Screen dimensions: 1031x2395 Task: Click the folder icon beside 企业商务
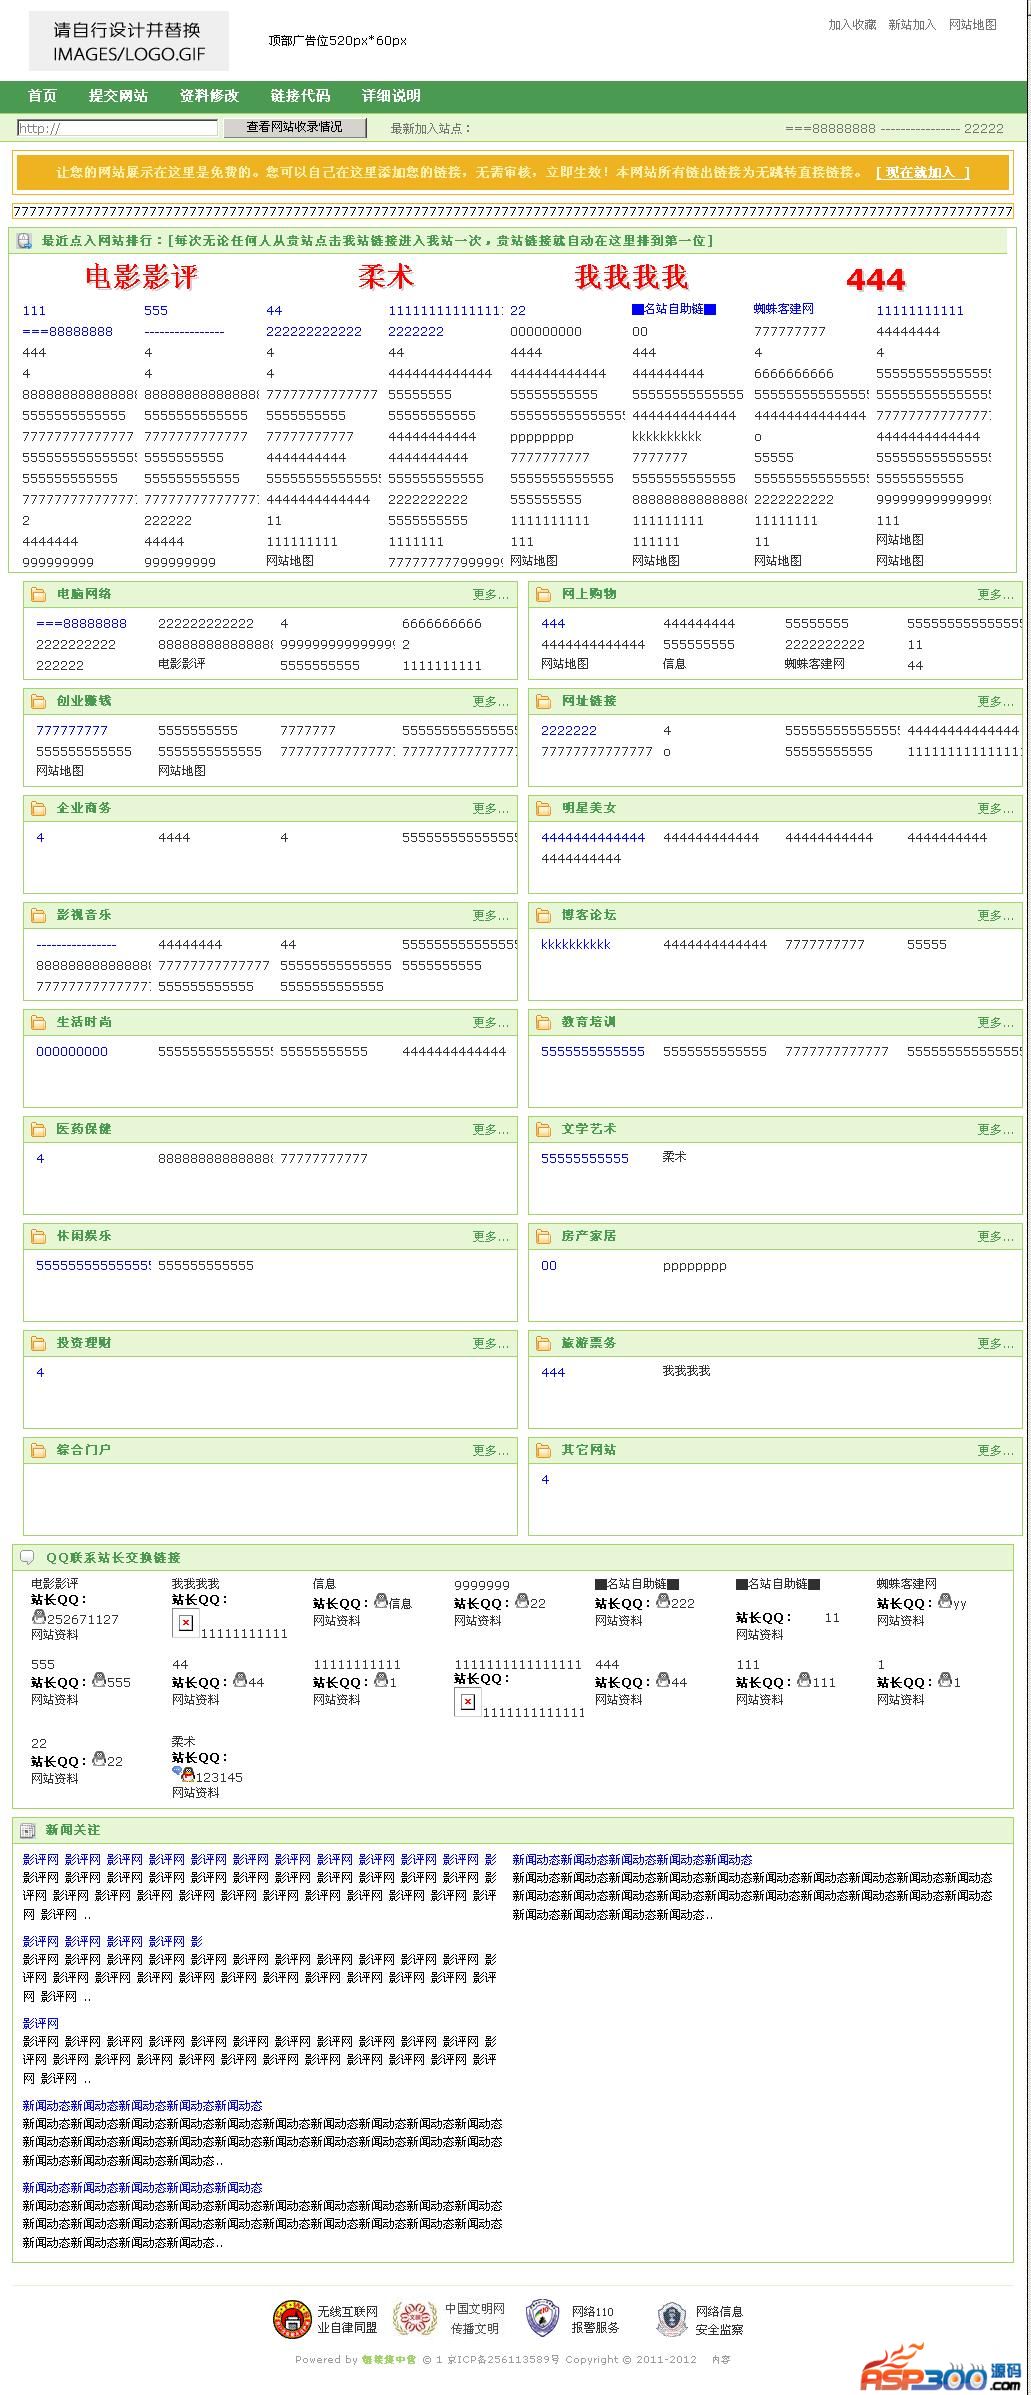pyautogui.click(x=39, y=809)
